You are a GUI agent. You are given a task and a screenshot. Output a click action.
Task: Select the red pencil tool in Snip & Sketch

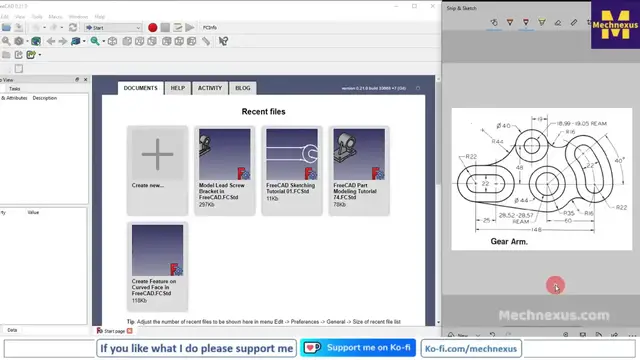[526, 22]
